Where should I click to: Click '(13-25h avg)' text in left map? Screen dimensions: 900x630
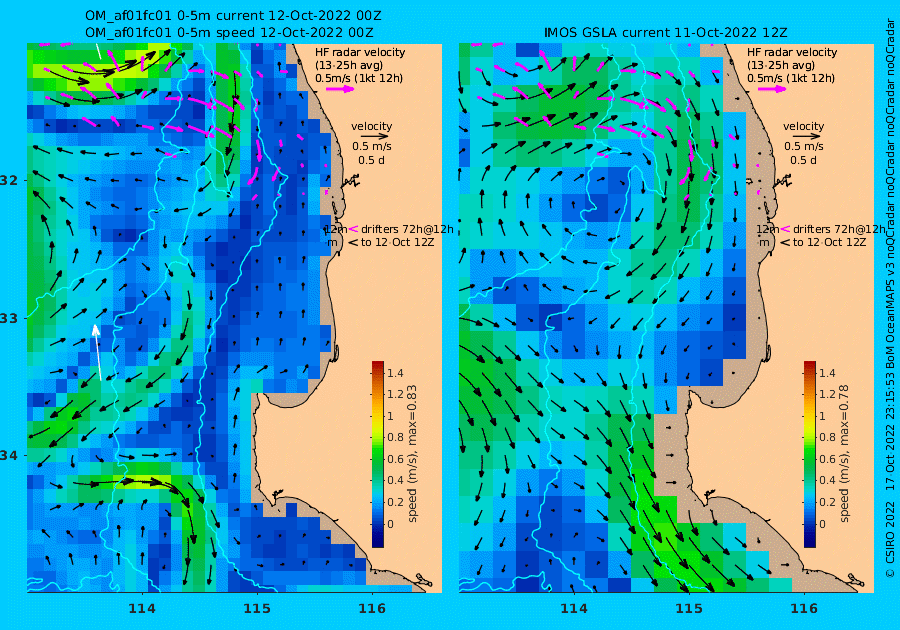pos(348,65)
